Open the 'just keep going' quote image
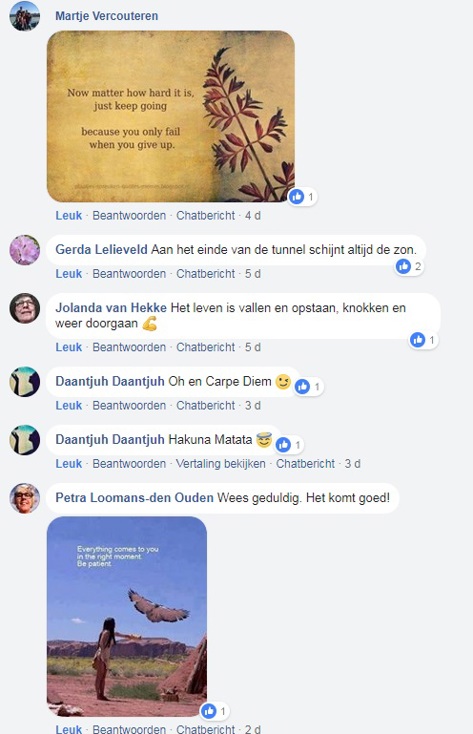Screen dimensions: 473x734 [x=170, y=117]
